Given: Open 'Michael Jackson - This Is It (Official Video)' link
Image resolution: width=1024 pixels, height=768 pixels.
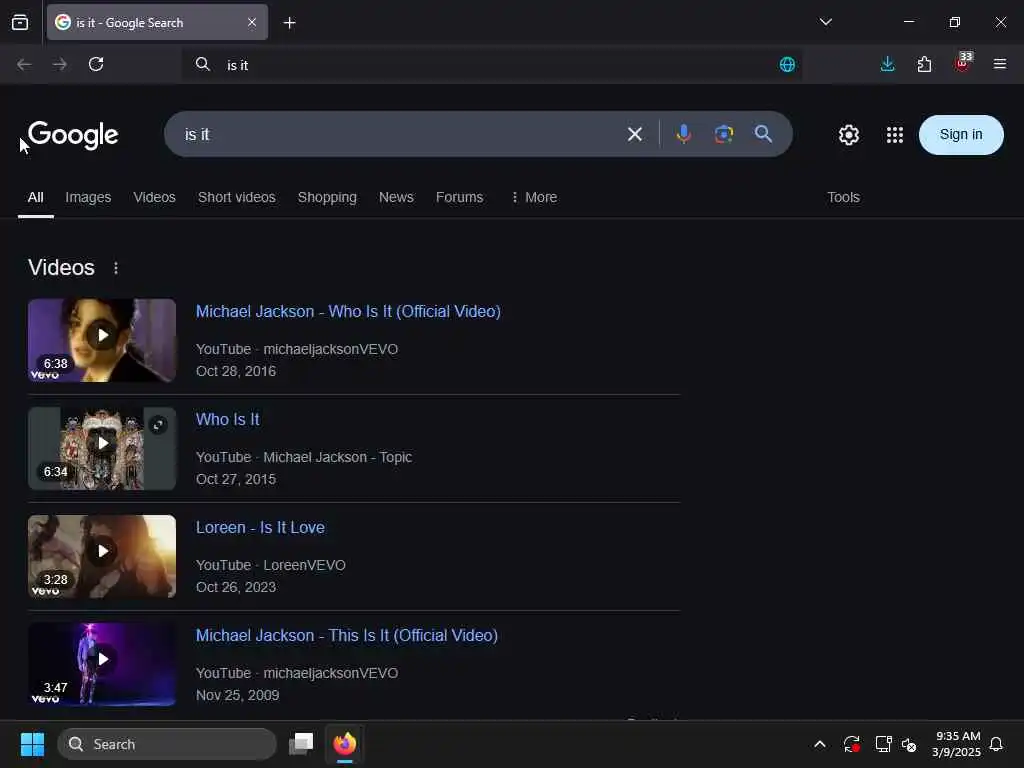Looking at the screenshot, I should [x=347, y=635].
